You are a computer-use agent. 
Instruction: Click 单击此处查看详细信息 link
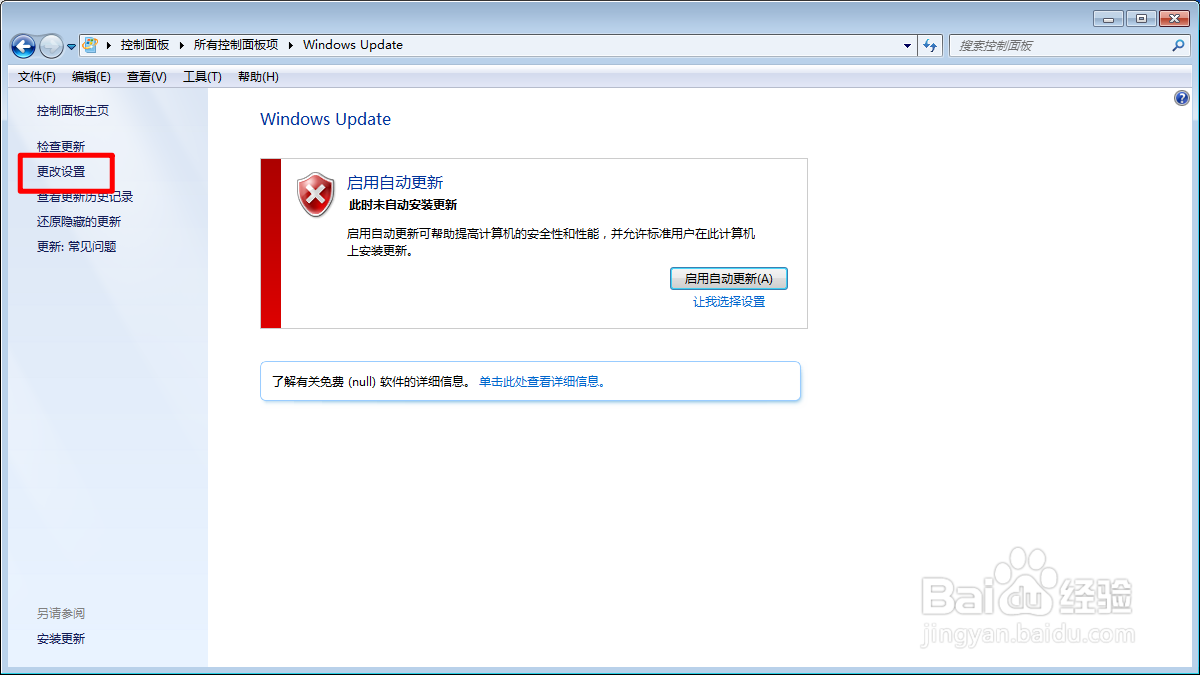pyautogui.click(x=543, y=382)
